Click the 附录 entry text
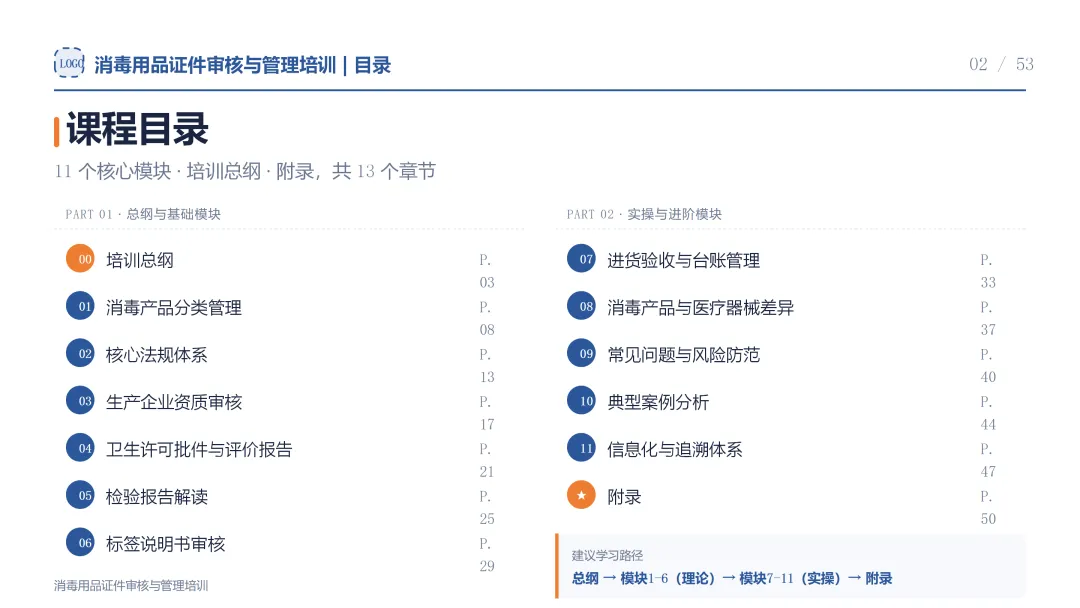Image resolution: width=1080 pixels, height=608 pixels. point(624,497)
